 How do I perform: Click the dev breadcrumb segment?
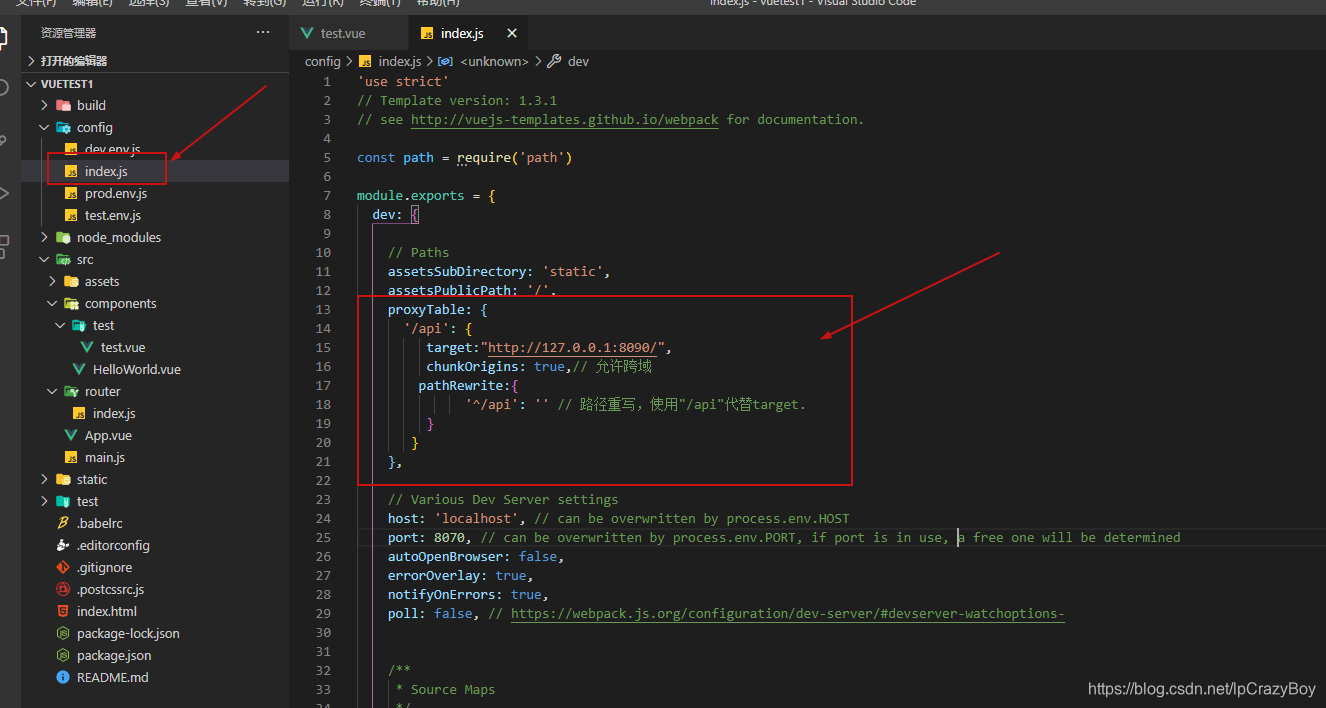click(578, 61)
